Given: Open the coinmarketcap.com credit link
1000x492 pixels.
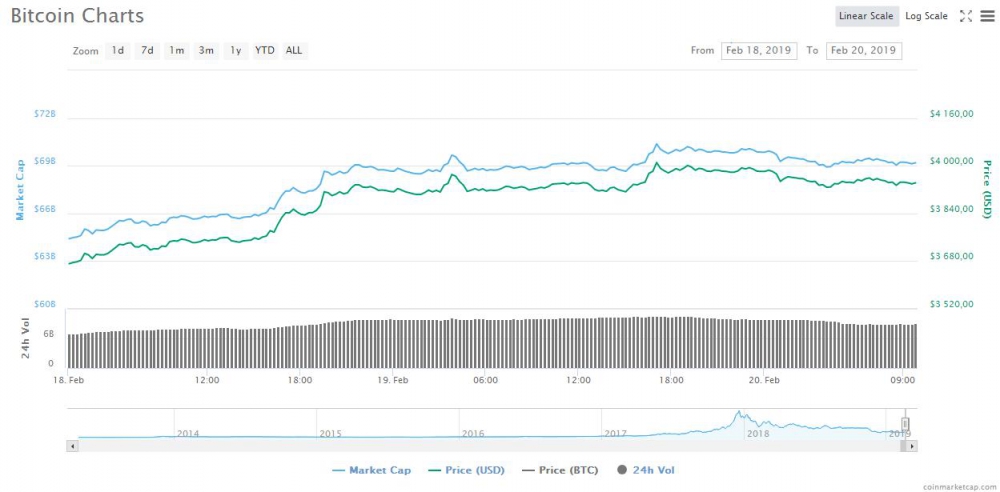Looking at the screenshot, I should pyautogui.click(x=959, y=486).
